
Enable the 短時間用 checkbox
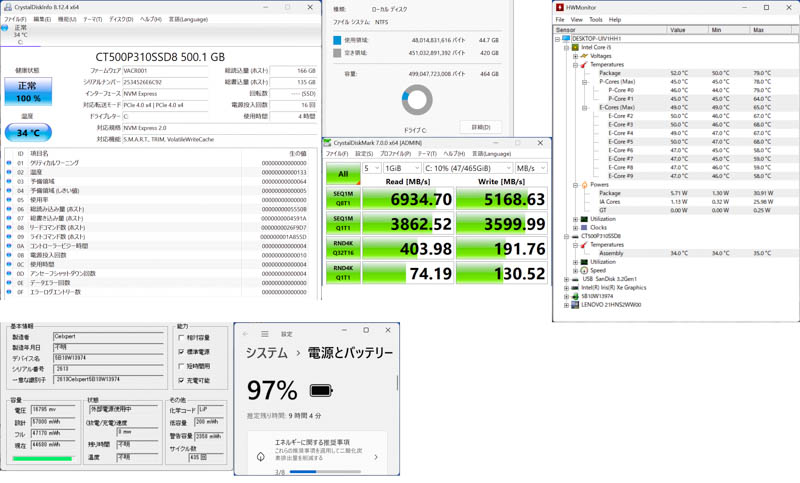tap(181, 366)
